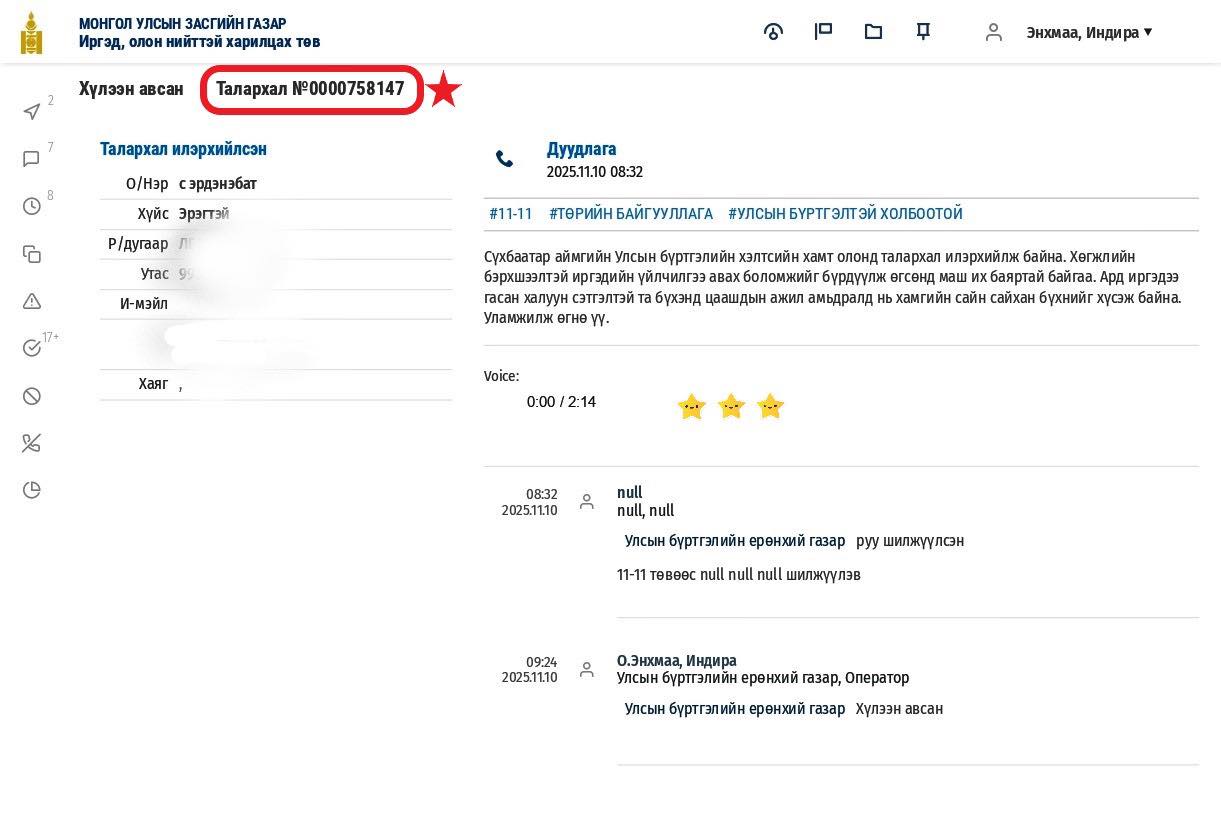Image resolution: width=1221 pixels, height=817 pixels.
Task: Click the dashboard gauge icon in header
Action: click(773, 32)
